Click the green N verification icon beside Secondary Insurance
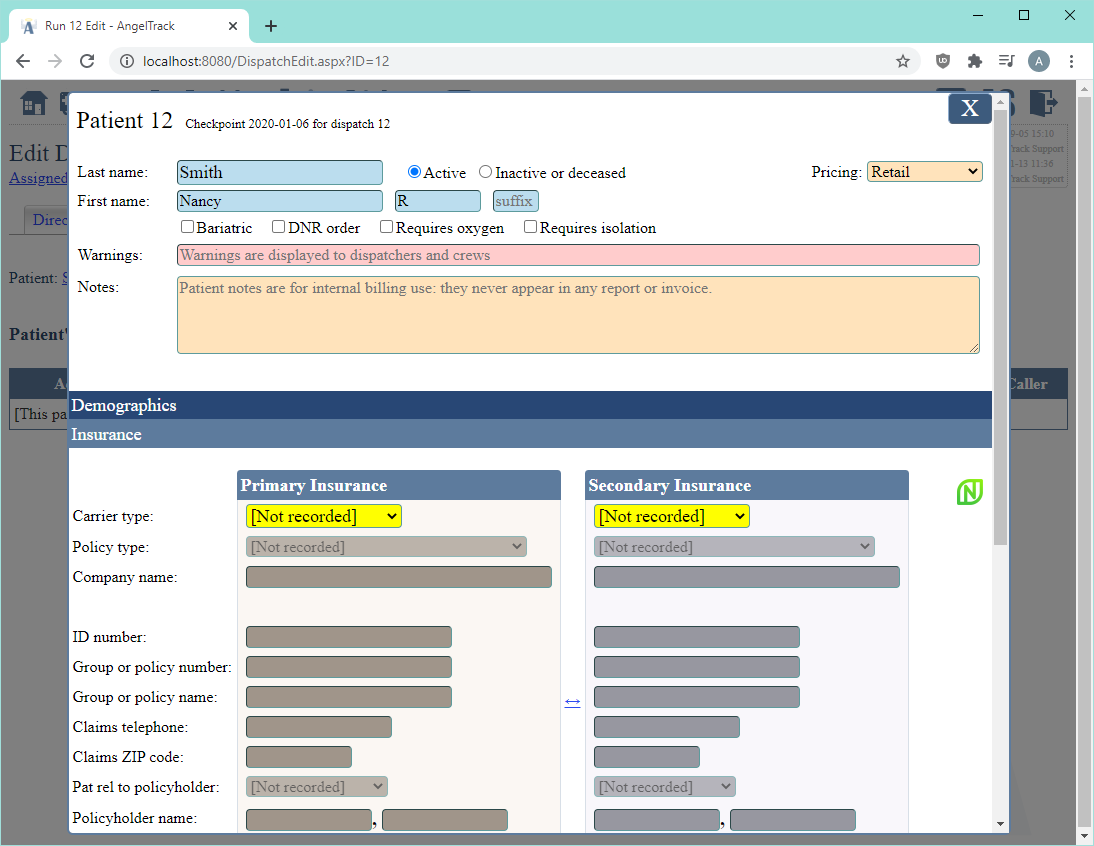 [969, 492]
